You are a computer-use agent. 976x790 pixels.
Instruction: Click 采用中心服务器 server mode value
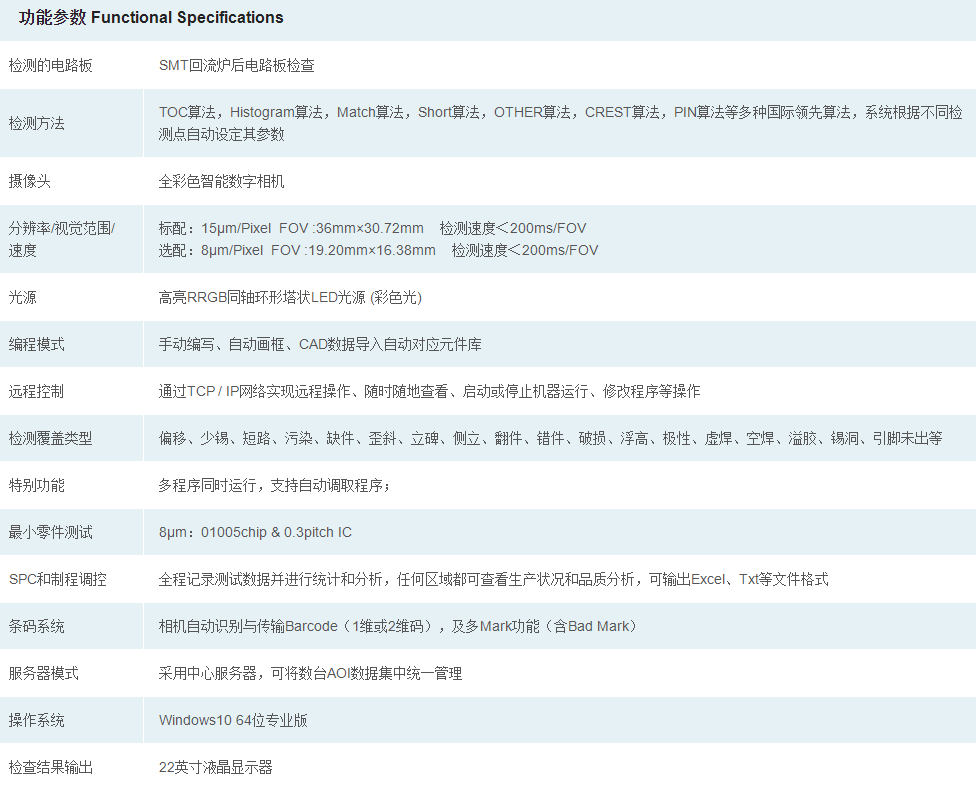311,673
